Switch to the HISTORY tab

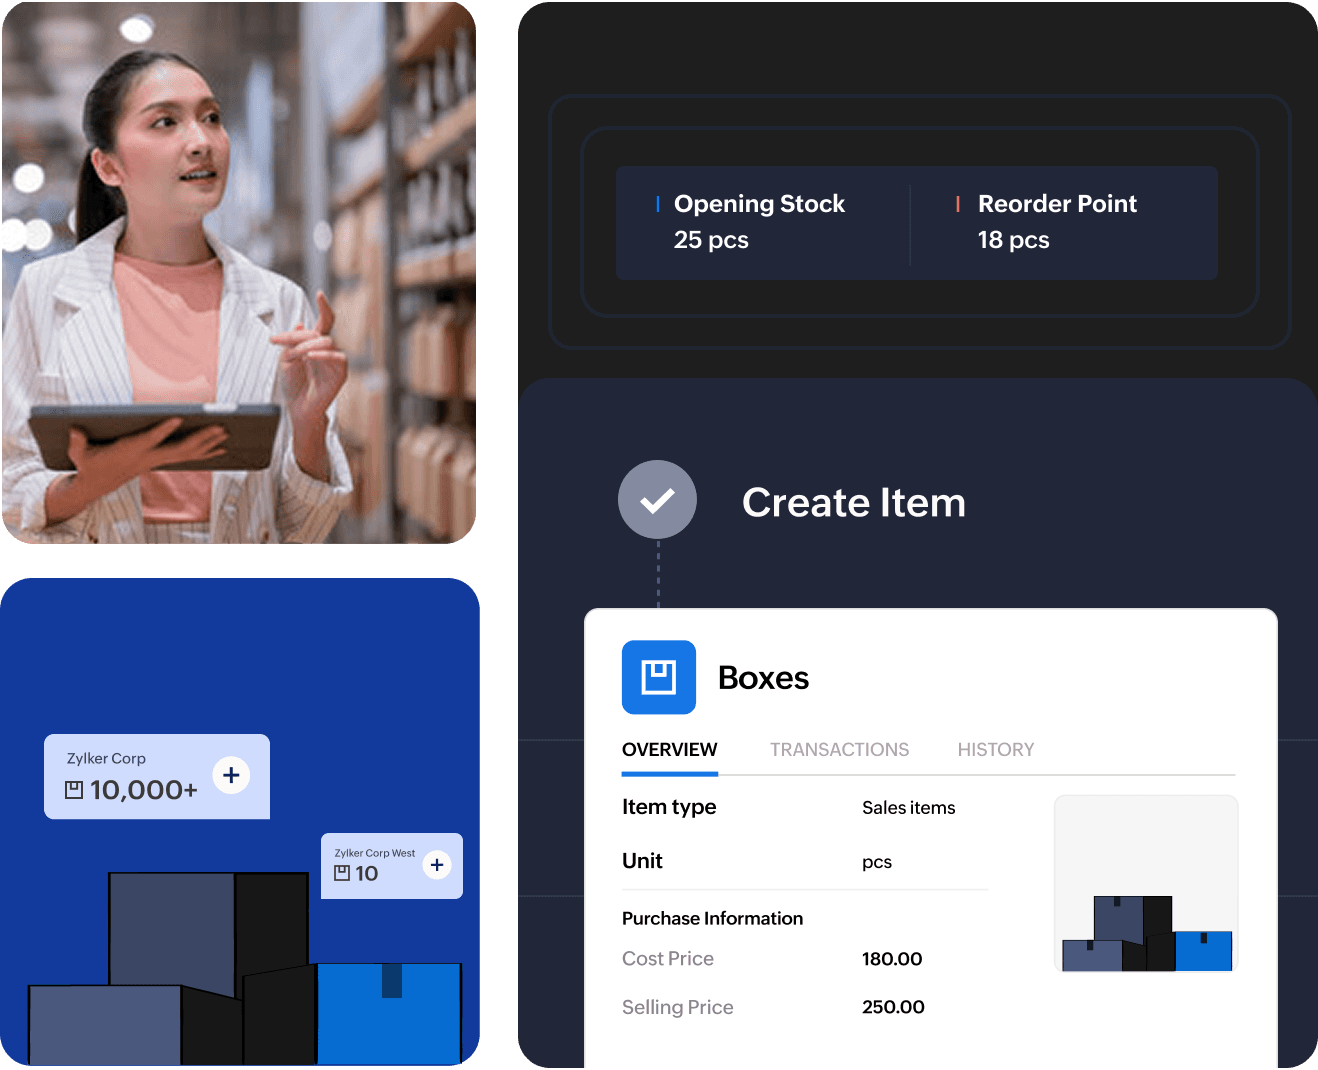point(995,749)
